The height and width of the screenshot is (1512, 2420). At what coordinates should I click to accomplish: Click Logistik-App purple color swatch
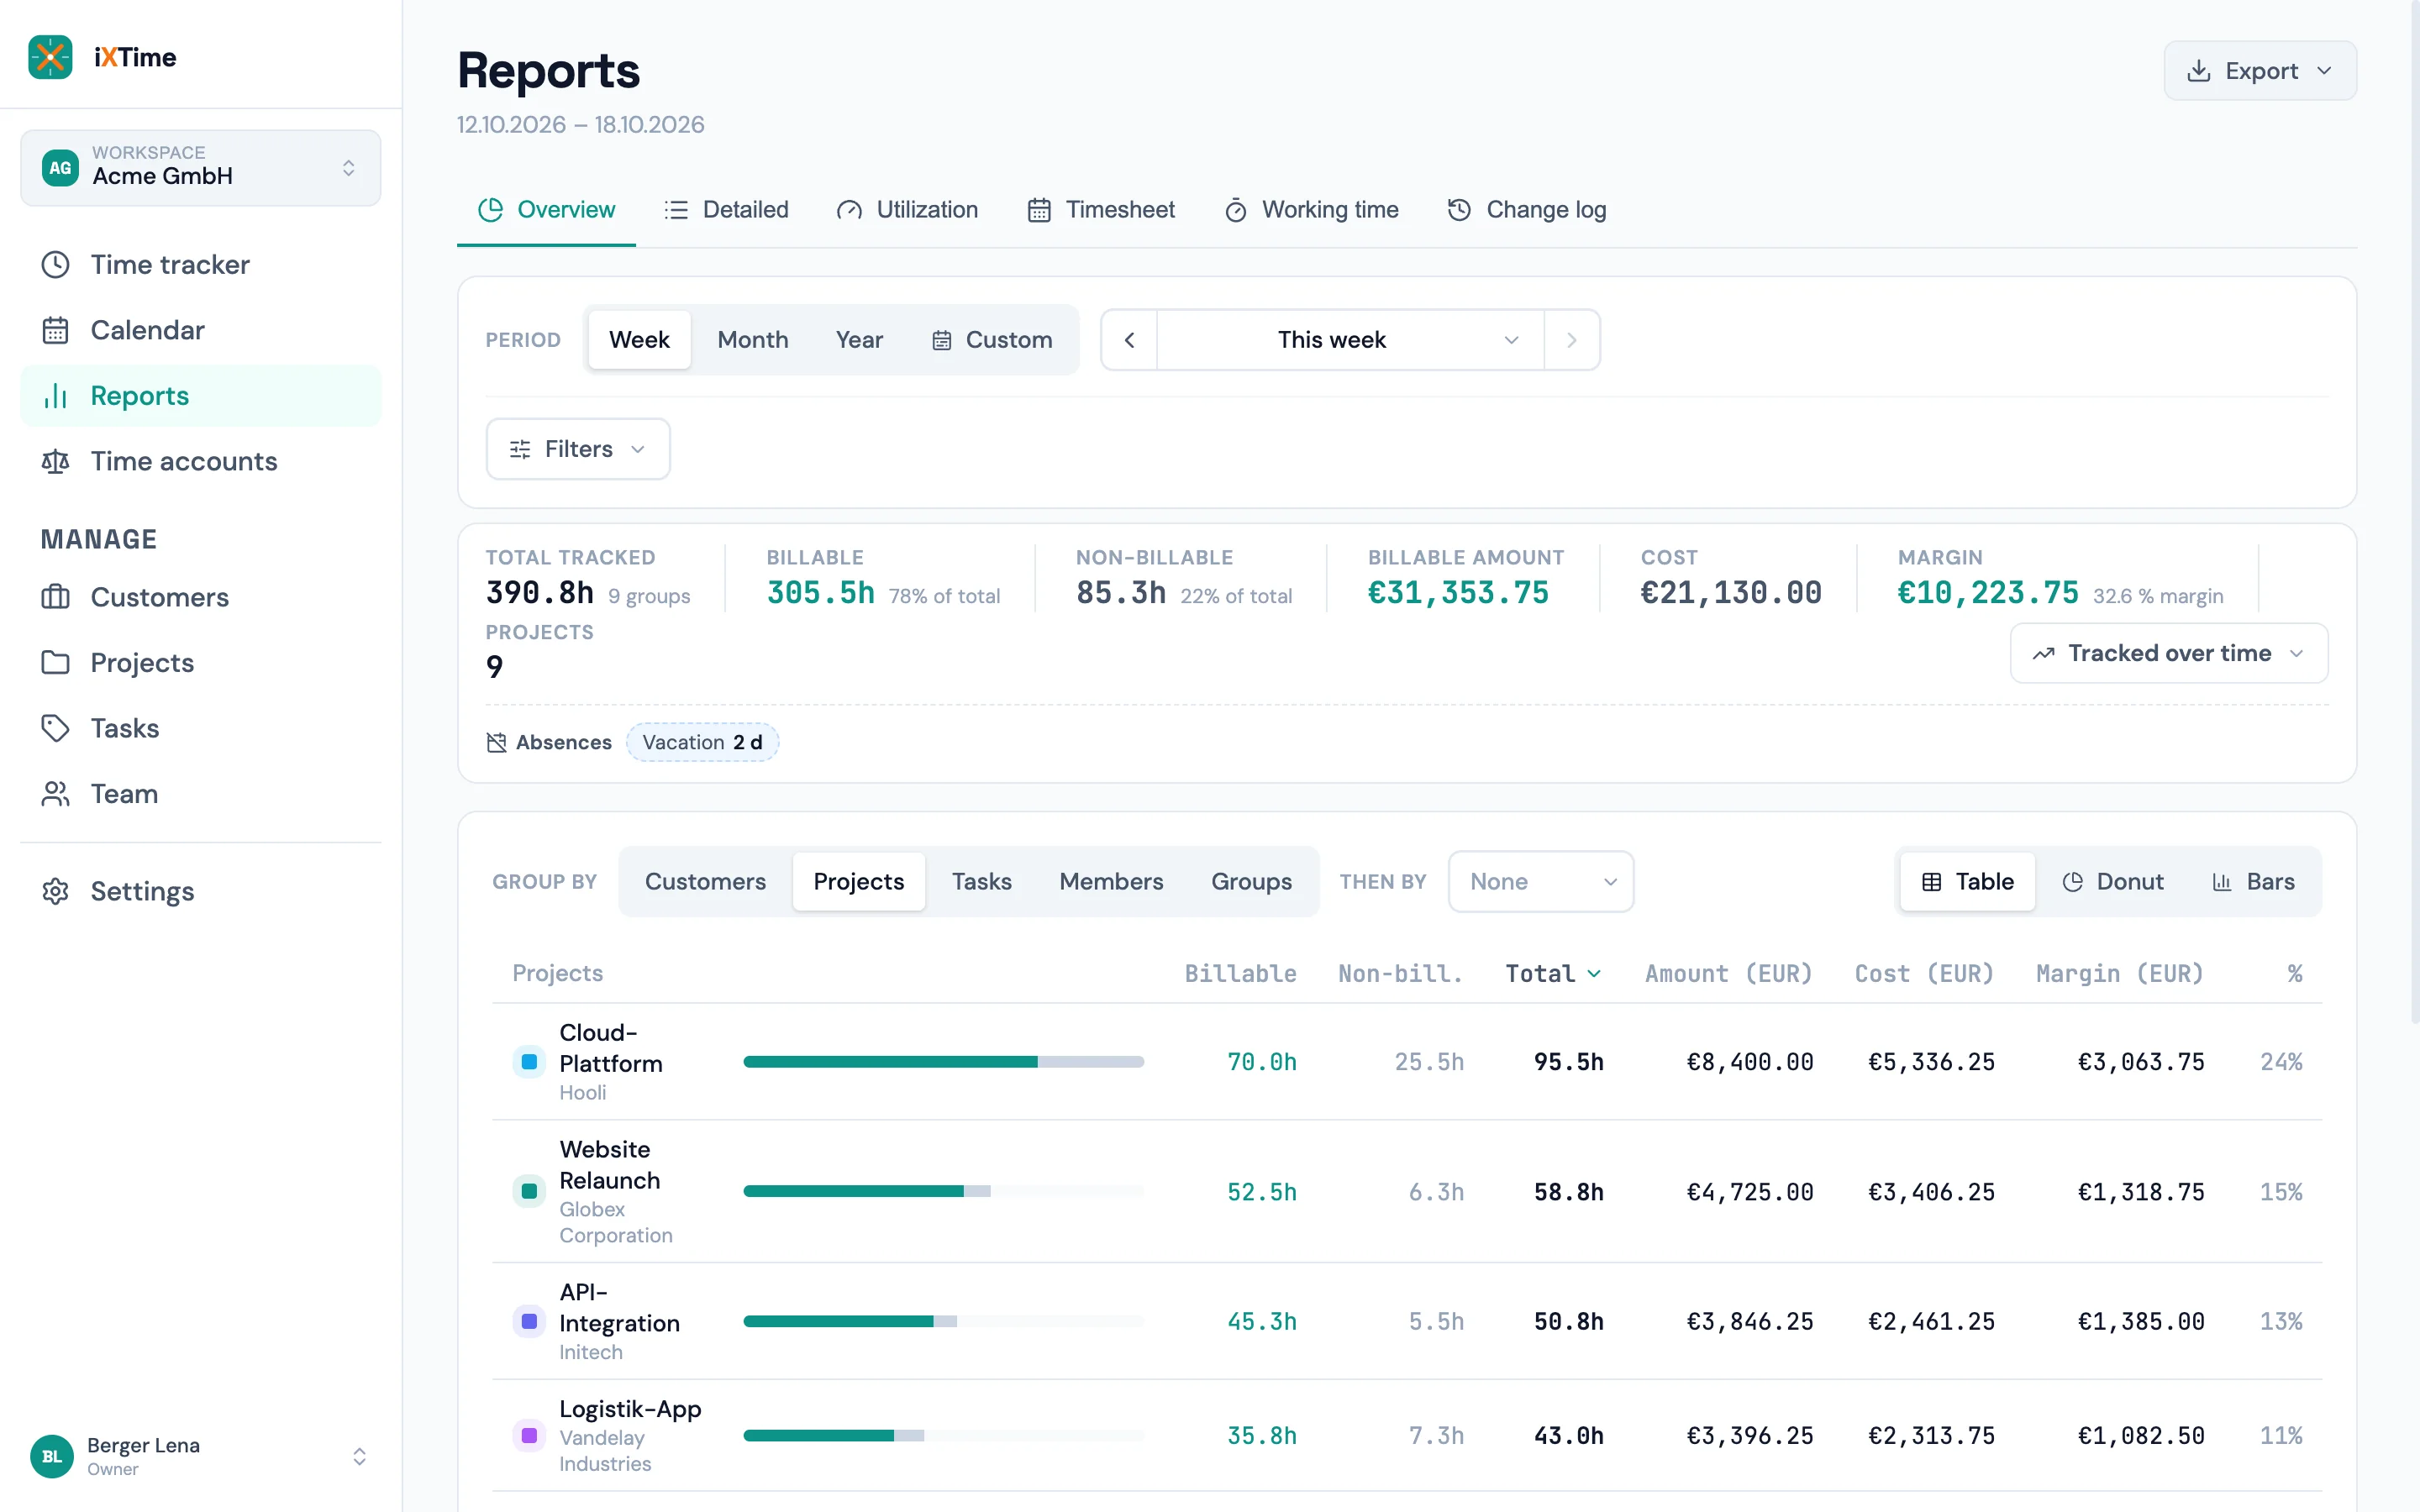coord(529,1436)
